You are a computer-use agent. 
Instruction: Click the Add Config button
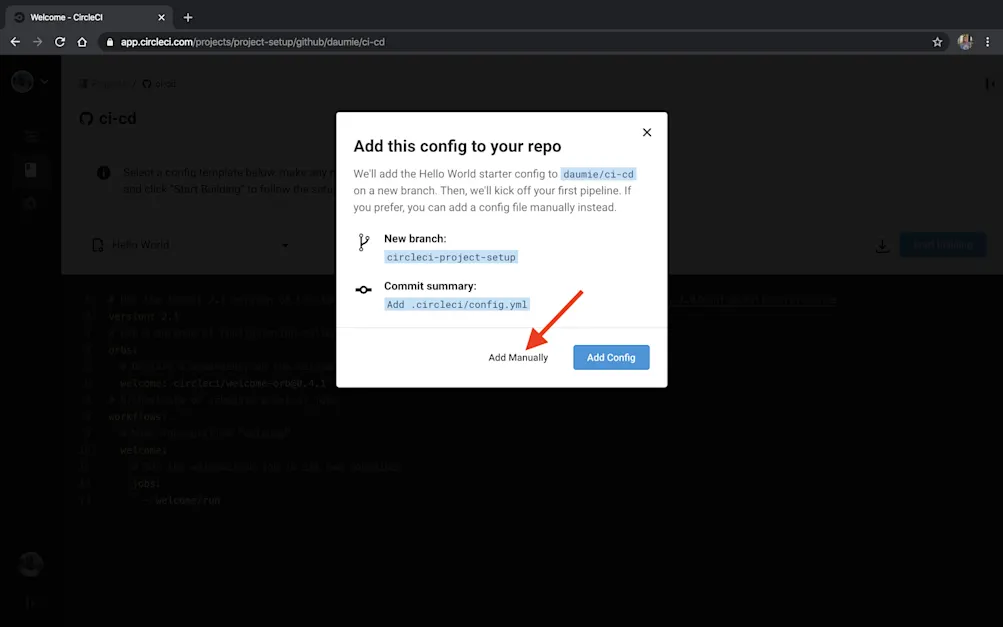pos(611,357)
